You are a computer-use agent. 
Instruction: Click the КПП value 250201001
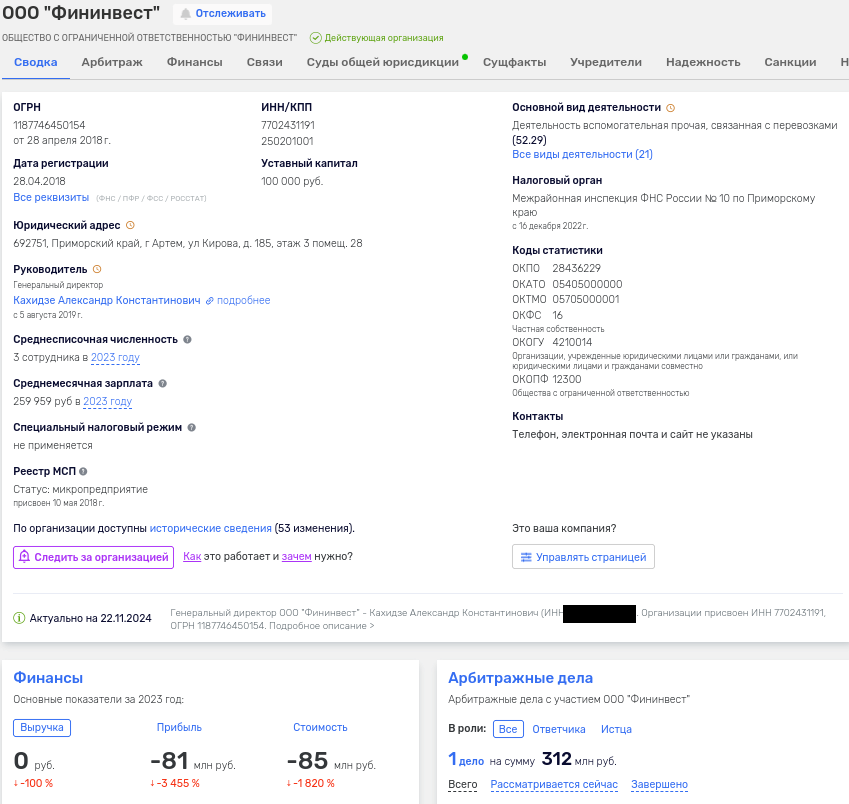tap(287, 141)
